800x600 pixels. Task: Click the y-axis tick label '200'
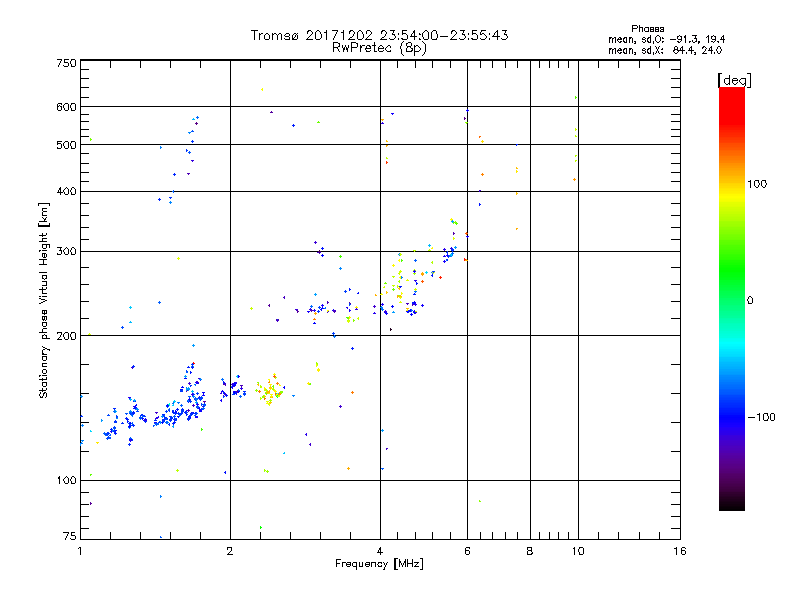[x=66, y=336]
